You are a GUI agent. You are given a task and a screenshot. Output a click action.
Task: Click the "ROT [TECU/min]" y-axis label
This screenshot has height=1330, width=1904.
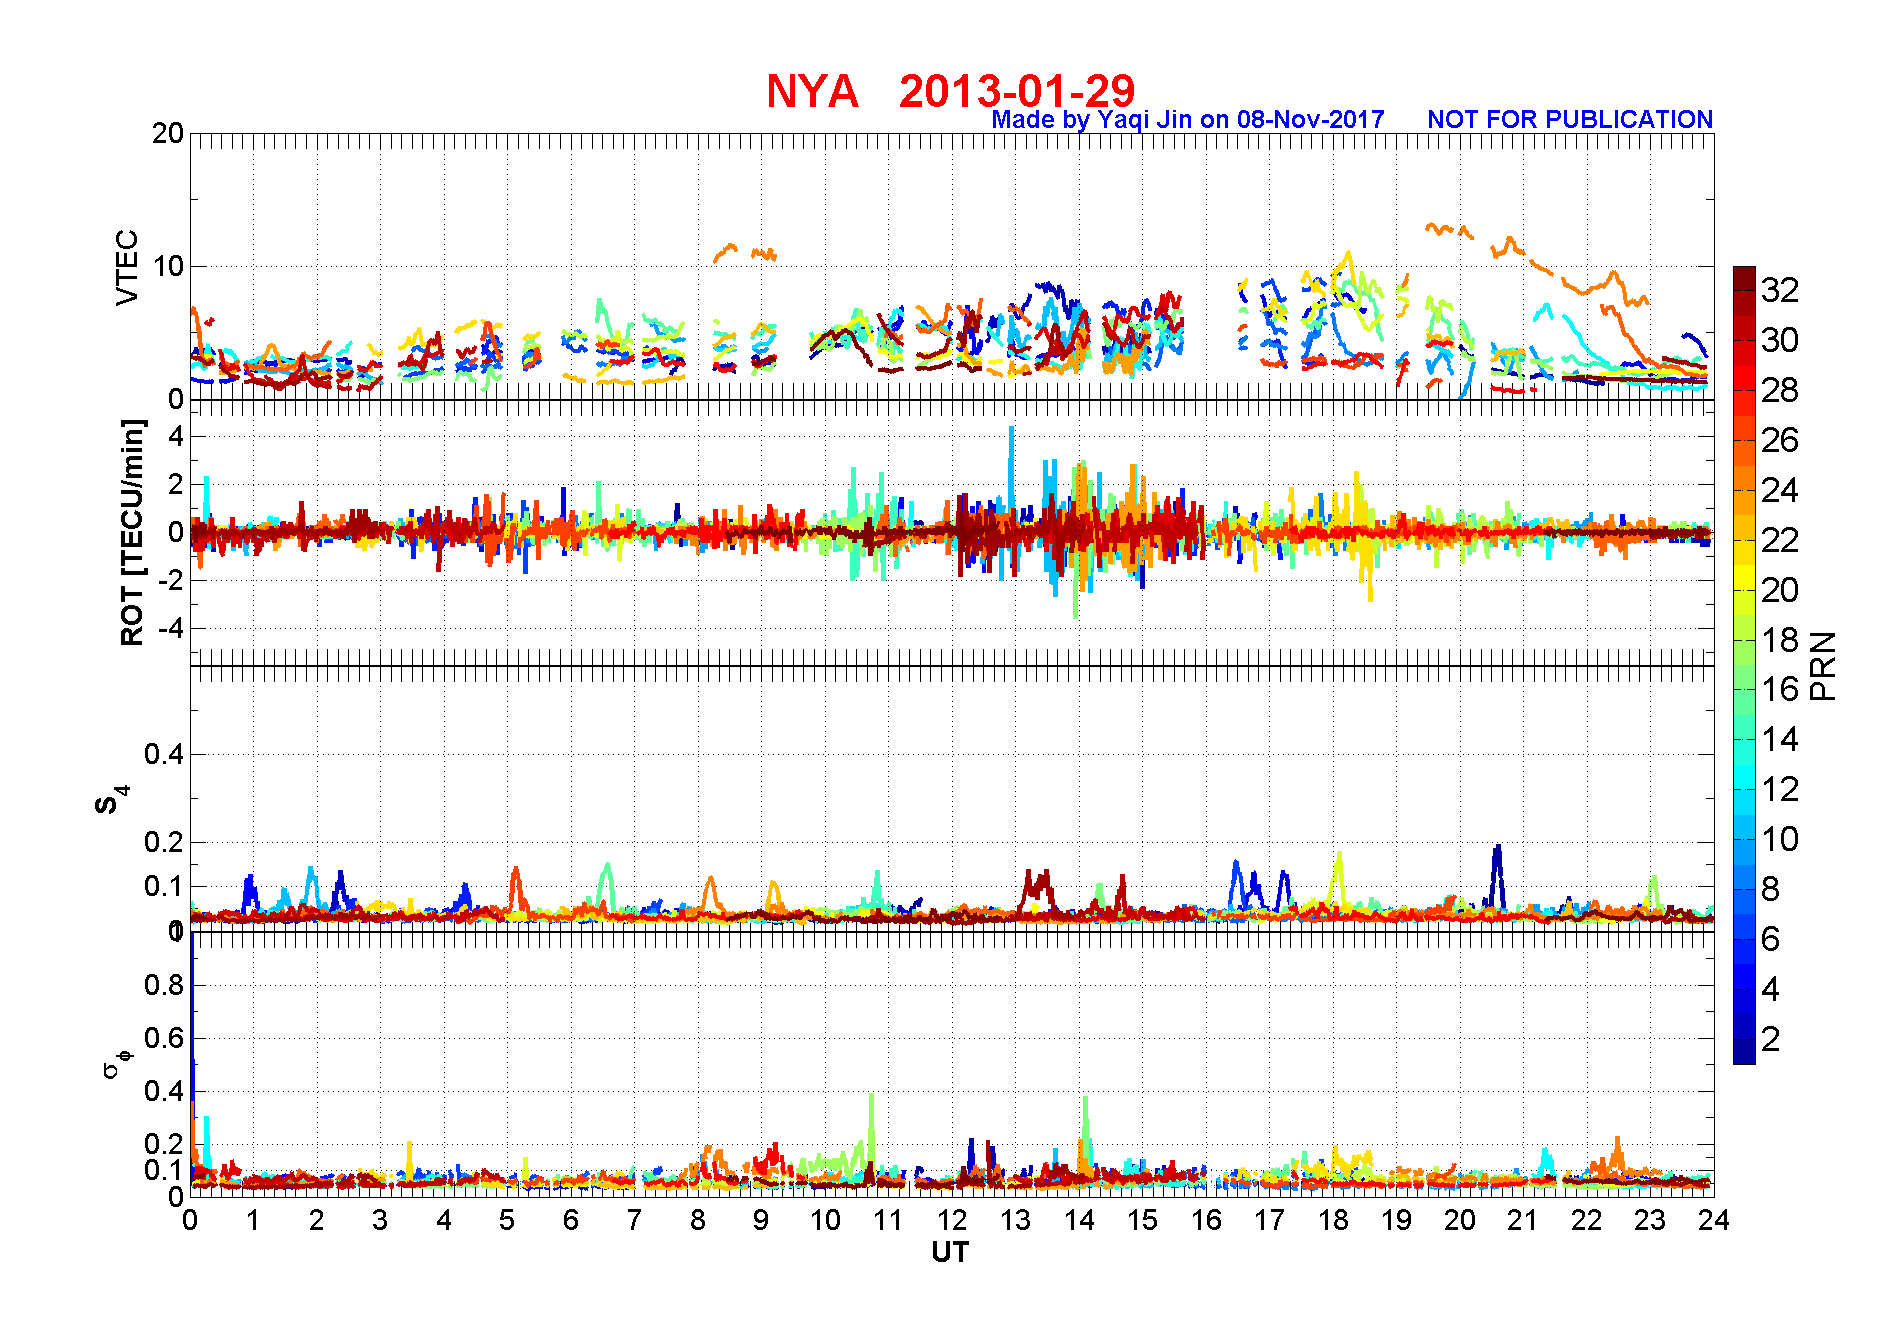[132, 532]
